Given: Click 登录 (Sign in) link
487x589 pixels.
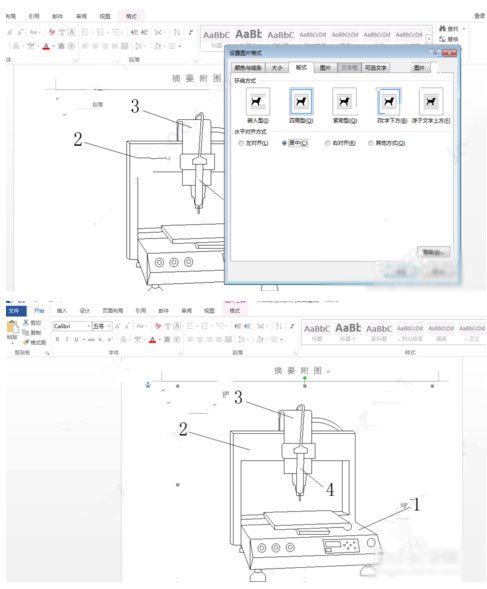Looking at the screenshot, I should point(479,16).
